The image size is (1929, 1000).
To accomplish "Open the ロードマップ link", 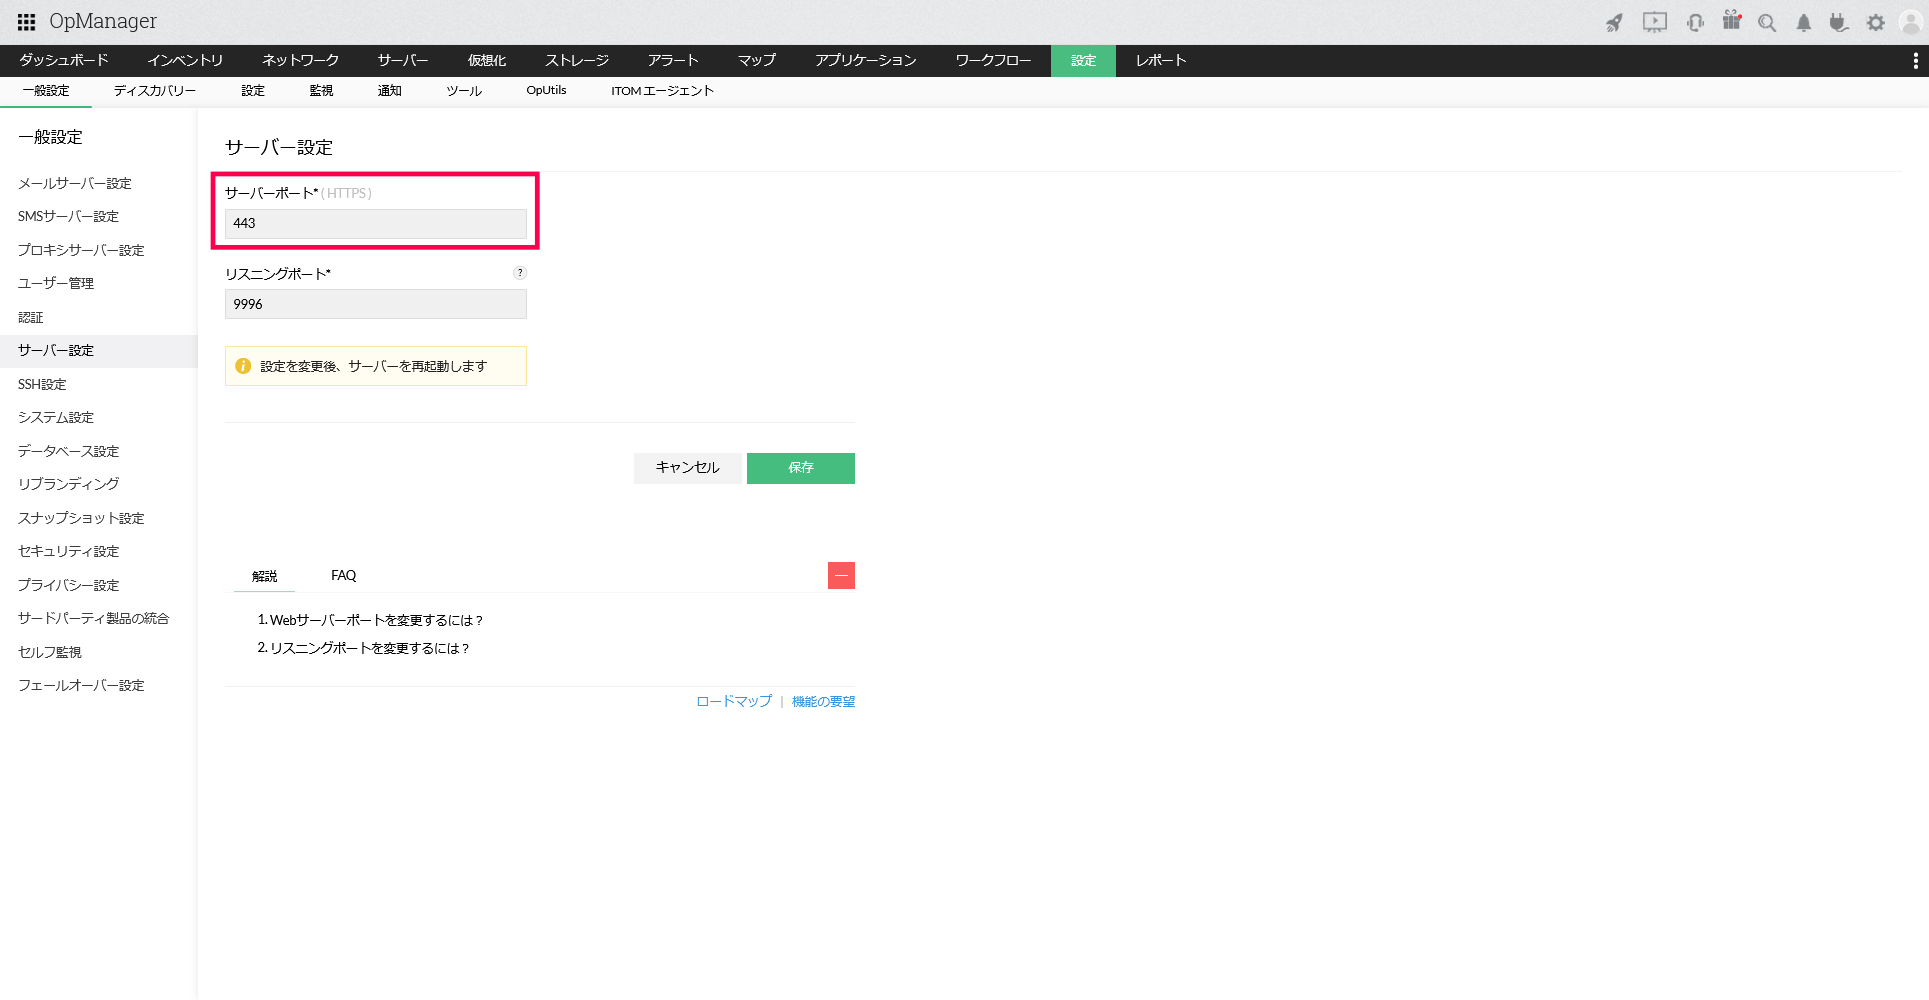I will (x=732, y=701).
